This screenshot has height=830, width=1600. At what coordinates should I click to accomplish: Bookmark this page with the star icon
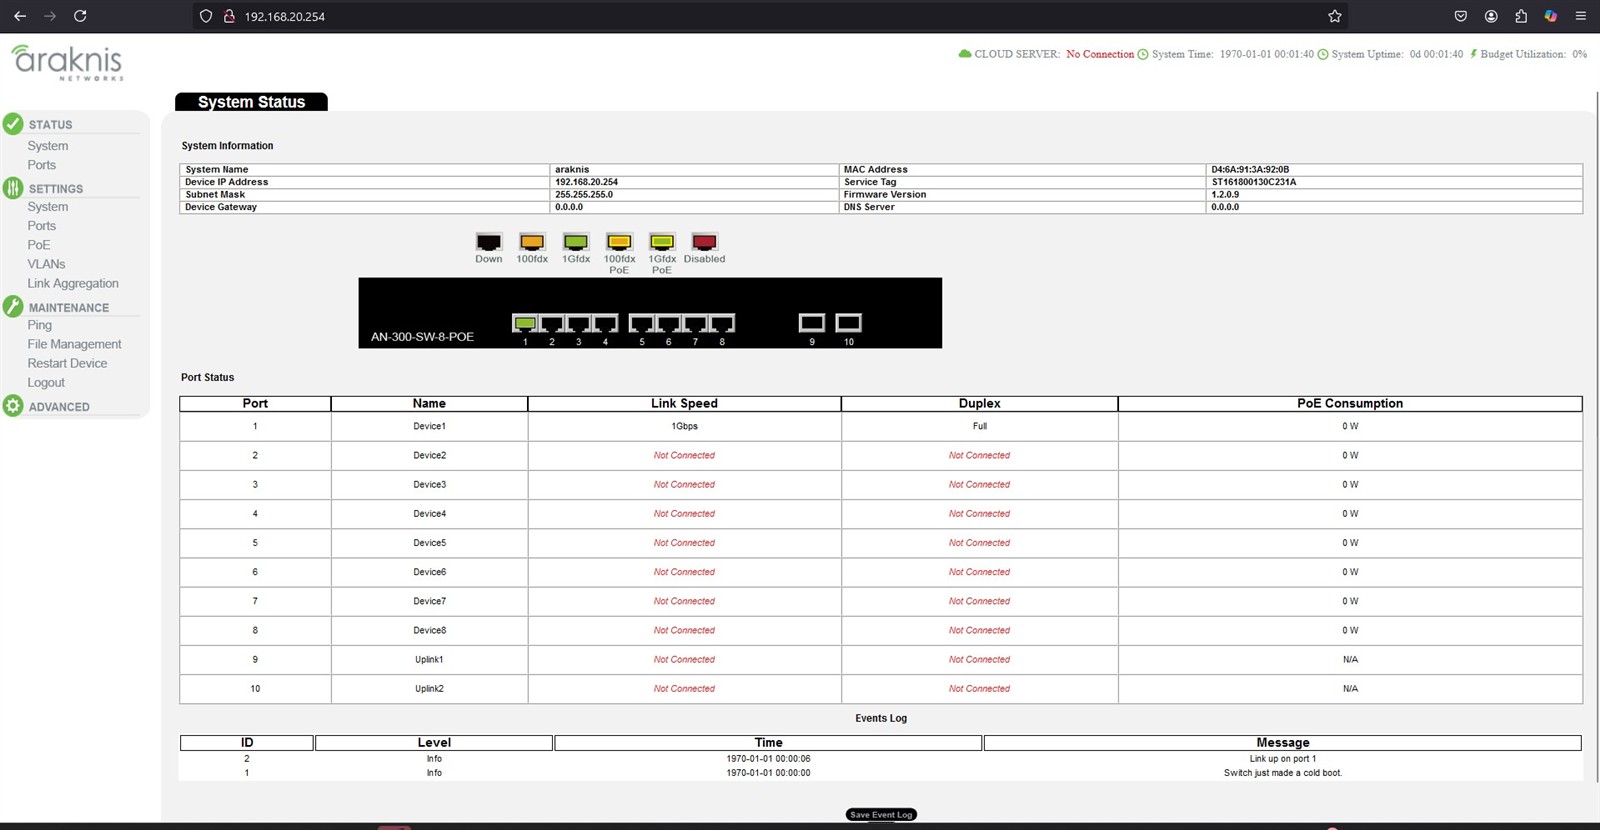(1334, 16)
